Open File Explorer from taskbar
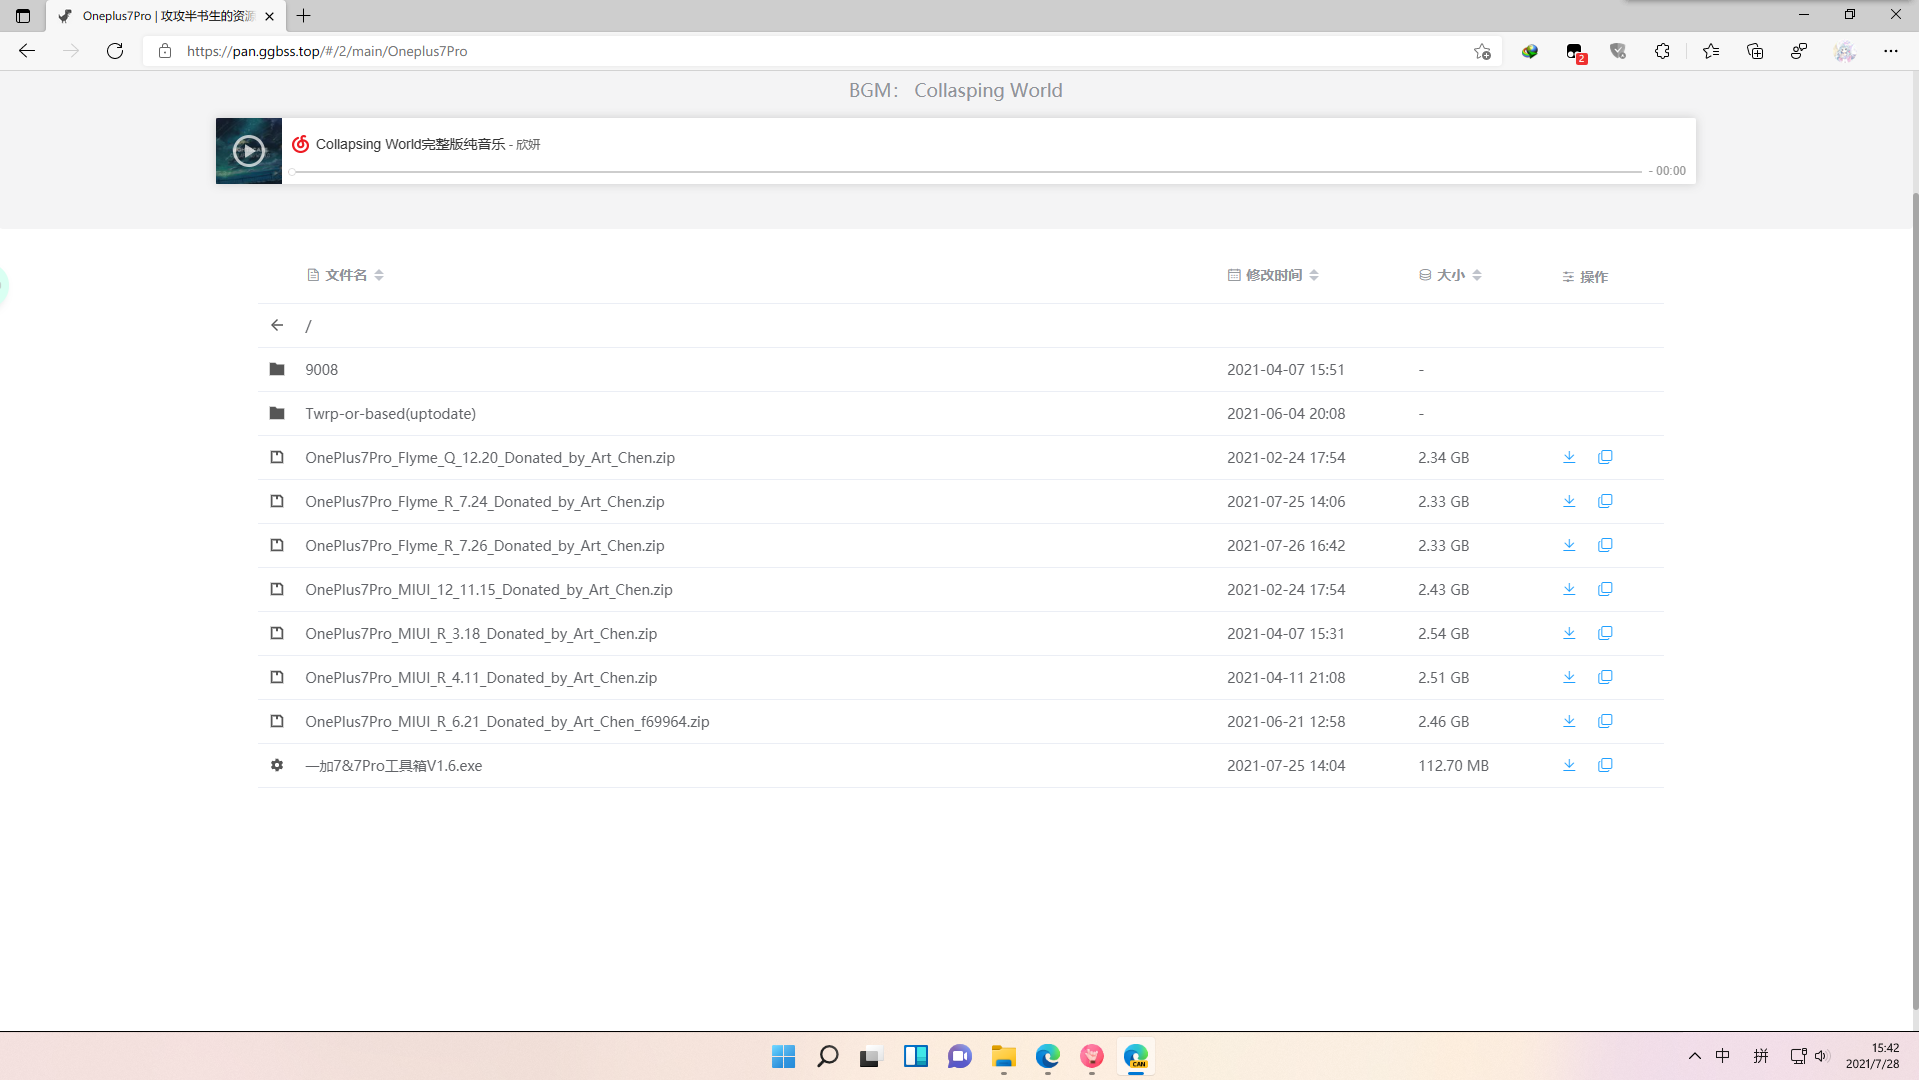This screenshot has height=1080, width=1919. click(x=1003, y=1056)
